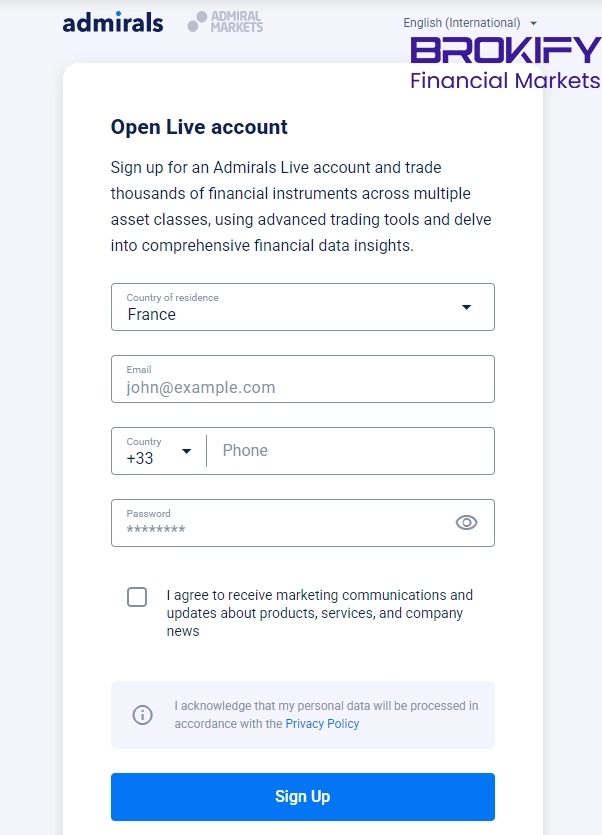Select the Password input field

coord(285,523)
